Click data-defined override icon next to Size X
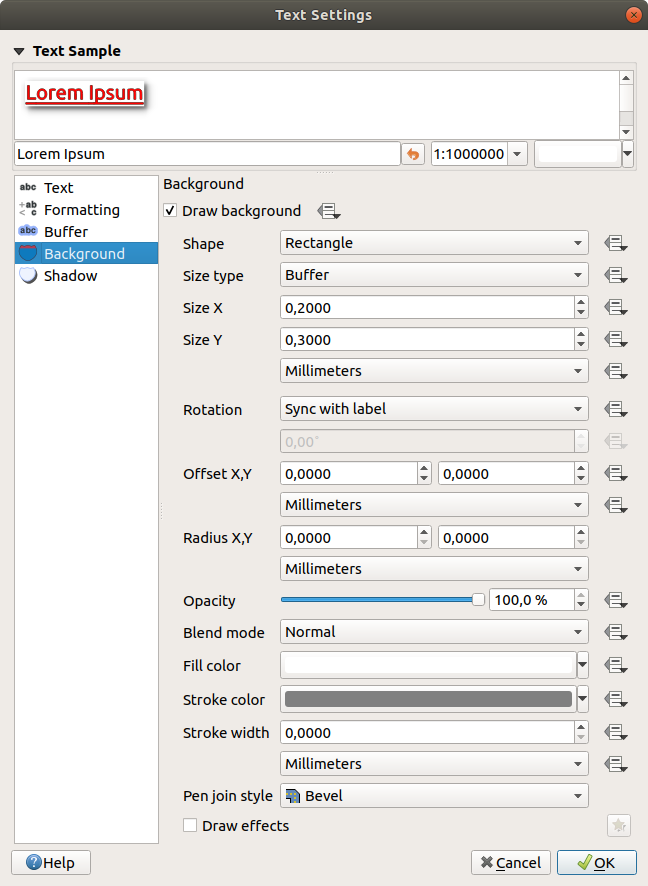 click(x=615, y=308)
